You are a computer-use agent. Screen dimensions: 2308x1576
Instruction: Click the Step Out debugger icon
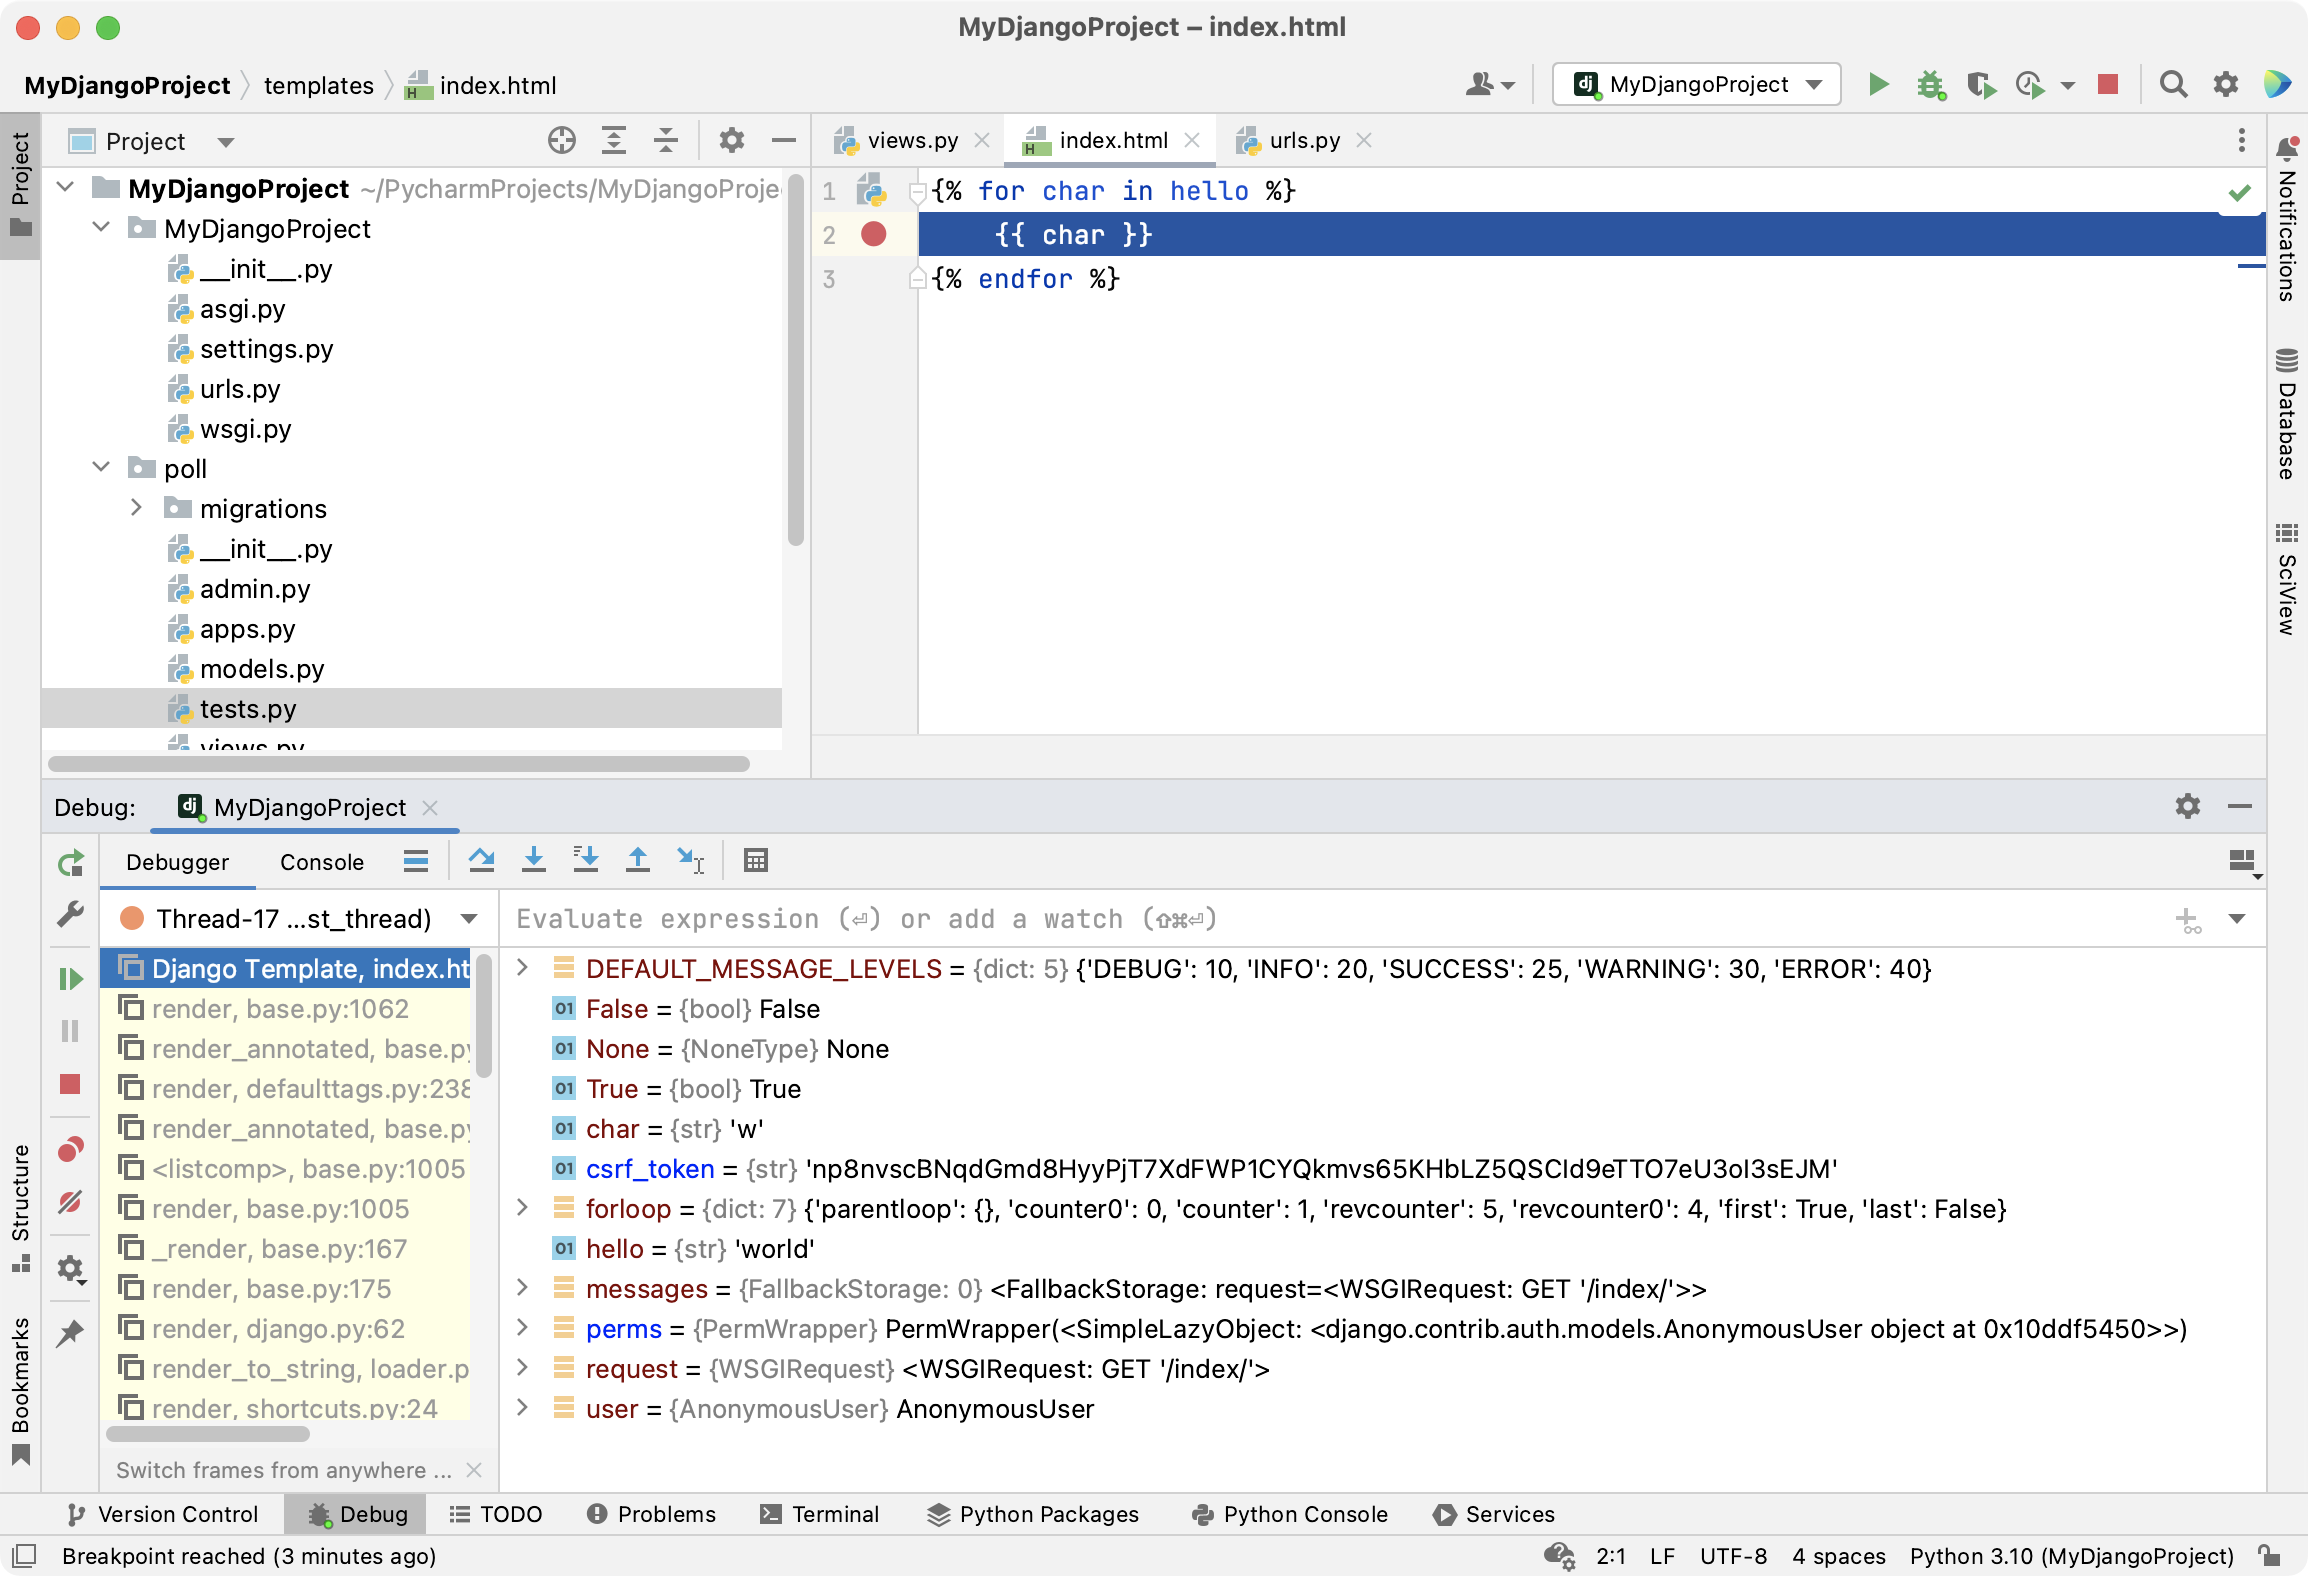point(640,861)
